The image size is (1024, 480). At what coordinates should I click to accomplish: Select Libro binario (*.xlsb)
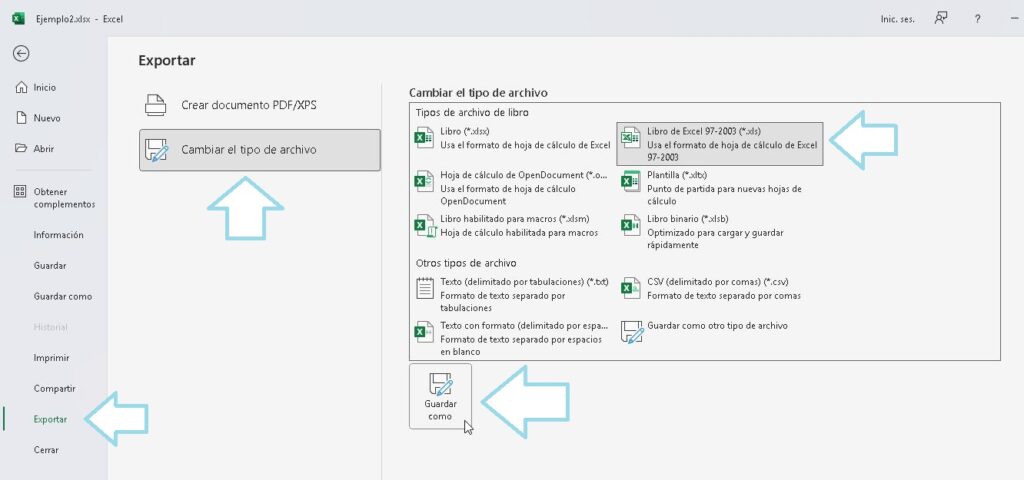click(720, 232)
